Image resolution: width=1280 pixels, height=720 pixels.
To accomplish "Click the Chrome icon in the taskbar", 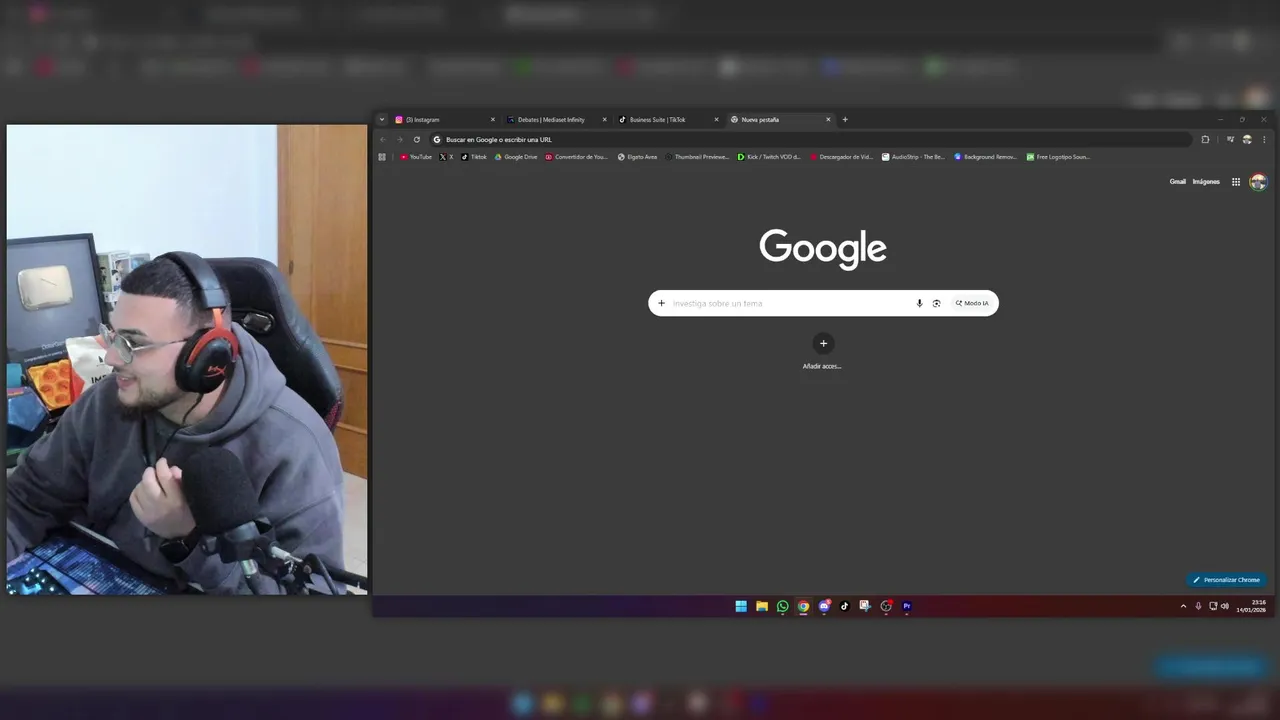I will [803, 606].
